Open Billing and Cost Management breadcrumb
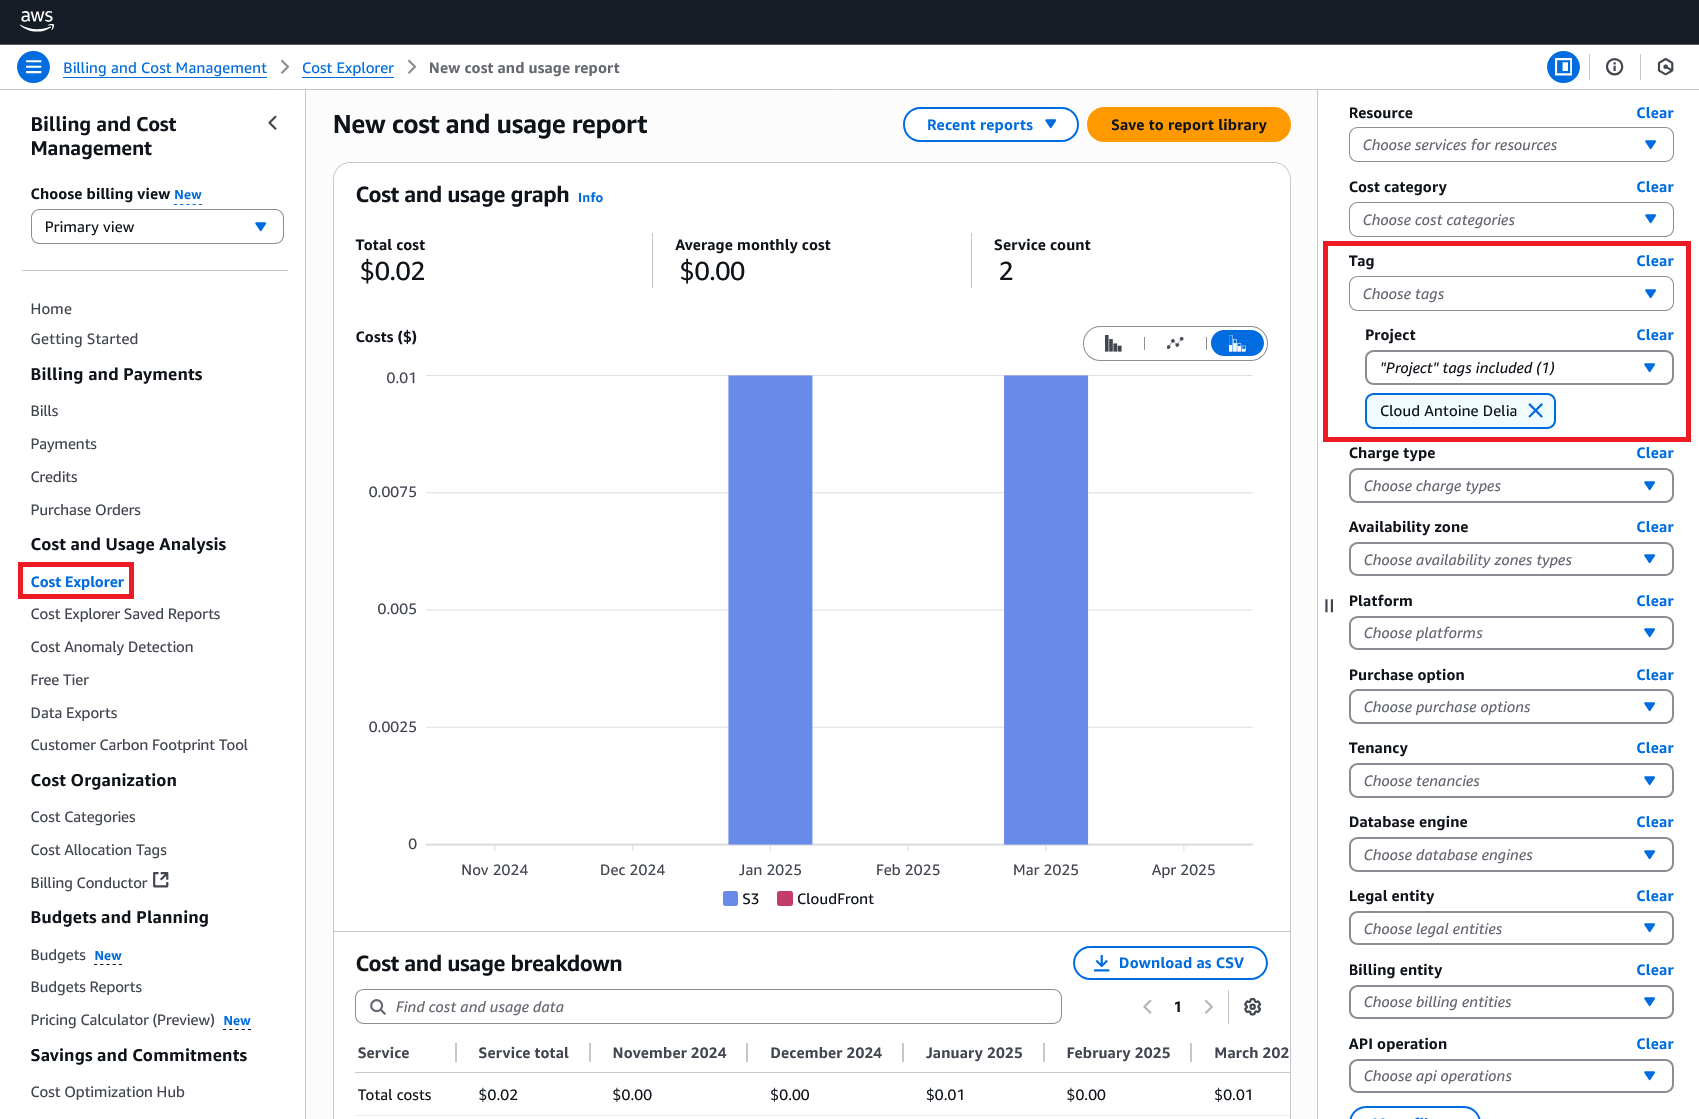The height and width of the screenshot is (1119, 1699). [165, 68]
